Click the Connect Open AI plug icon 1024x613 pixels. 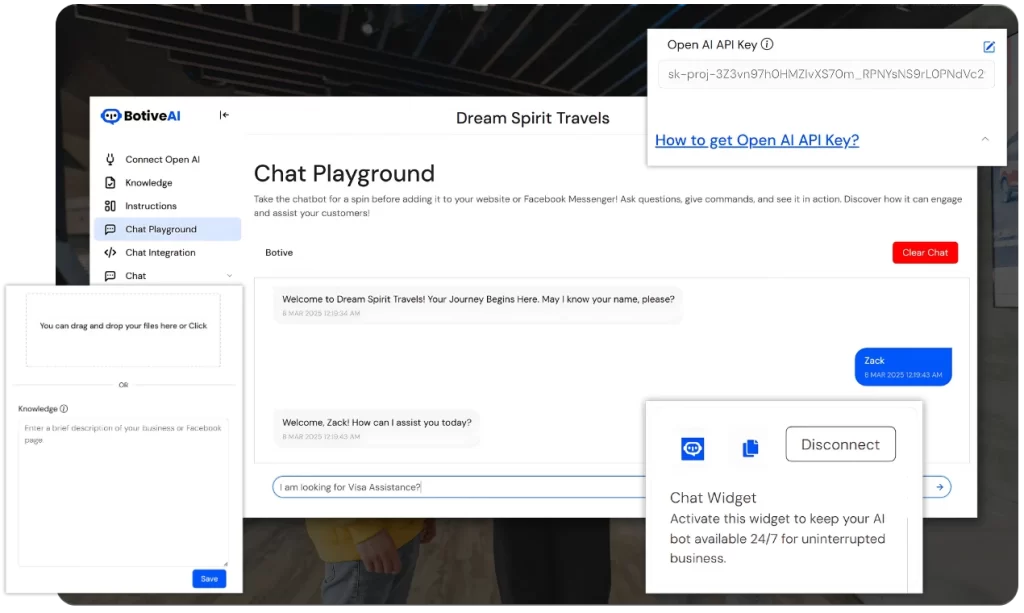click(x=110, y=160)
